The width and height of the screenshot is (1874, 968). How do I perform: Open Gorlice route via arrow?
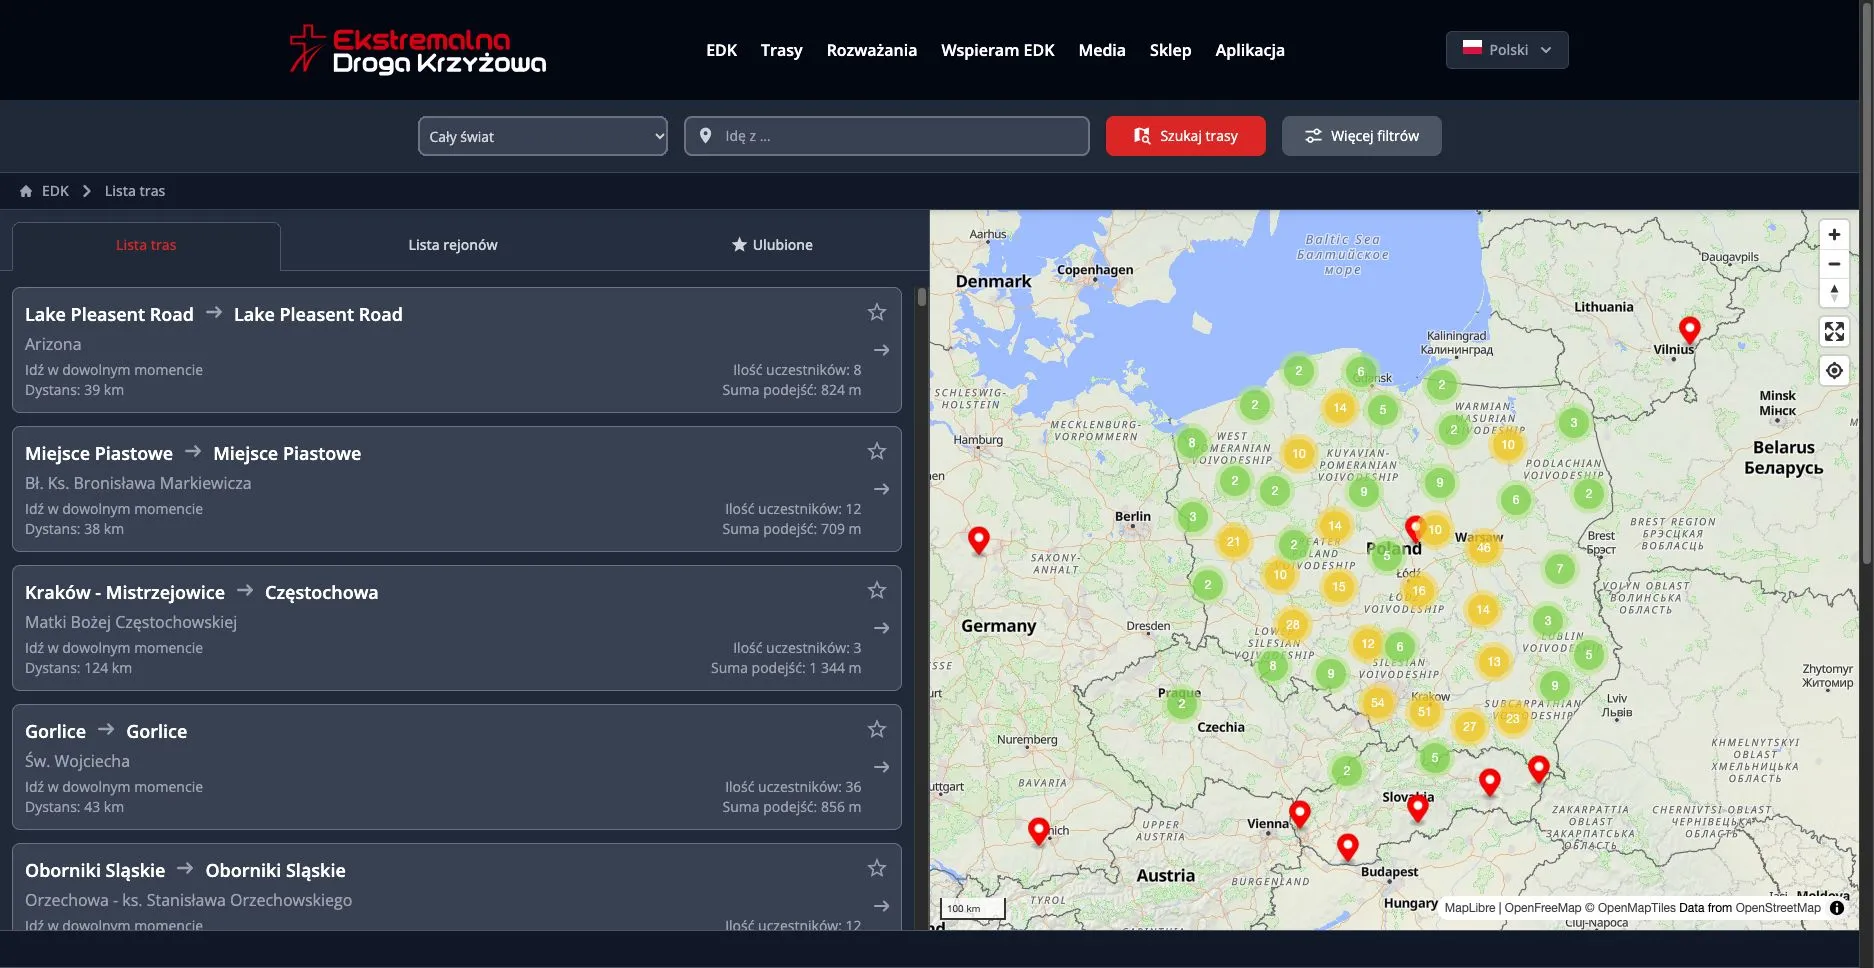pyautogui.click(x=882, y=767)
